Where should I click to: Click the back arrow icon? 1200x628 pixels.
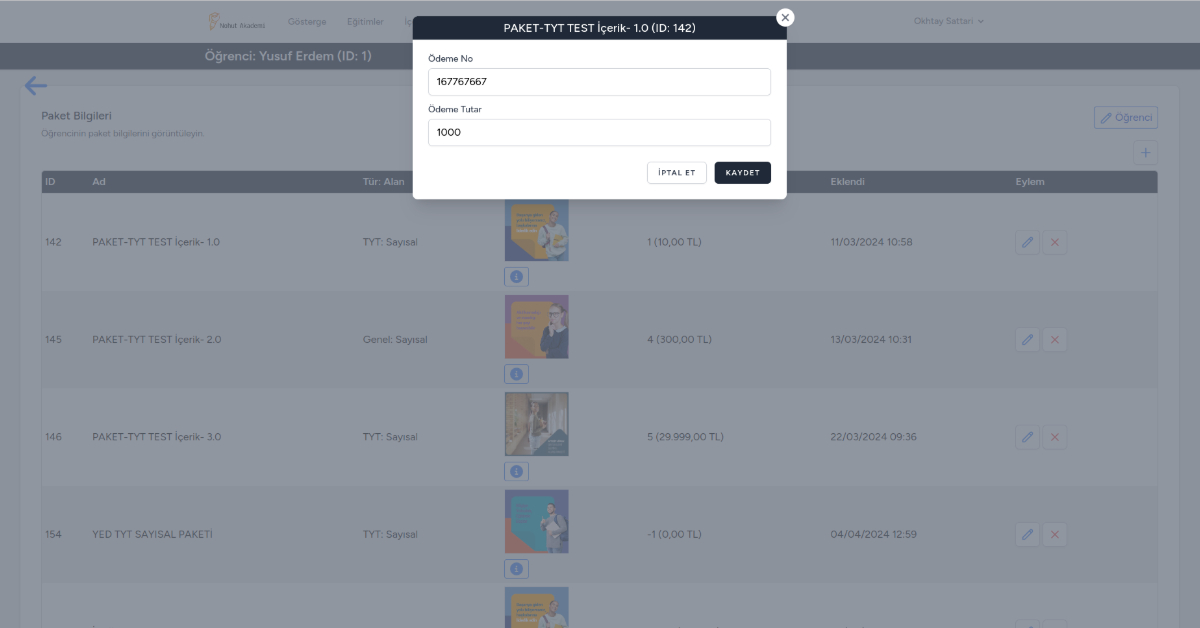pyautogui.click(x=36, y=87)
